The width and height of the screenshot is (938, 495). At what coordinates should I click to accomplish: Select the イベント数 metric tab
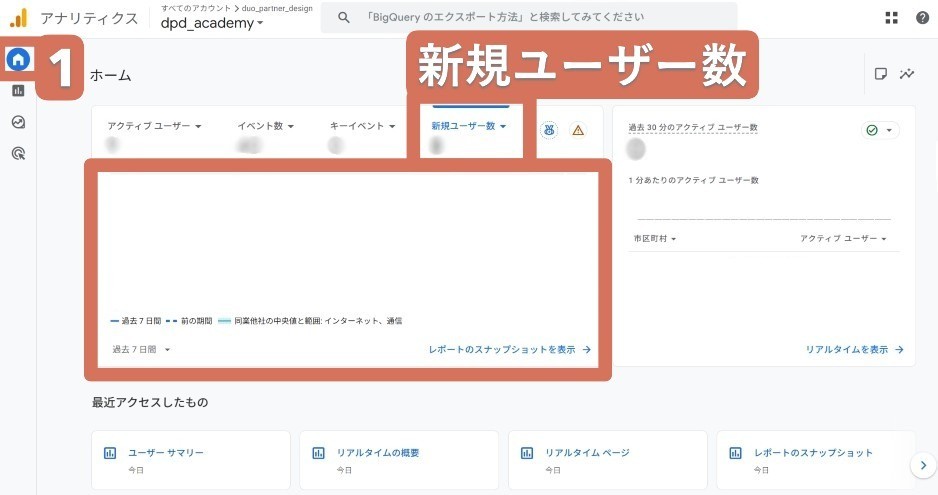[265, 127]
